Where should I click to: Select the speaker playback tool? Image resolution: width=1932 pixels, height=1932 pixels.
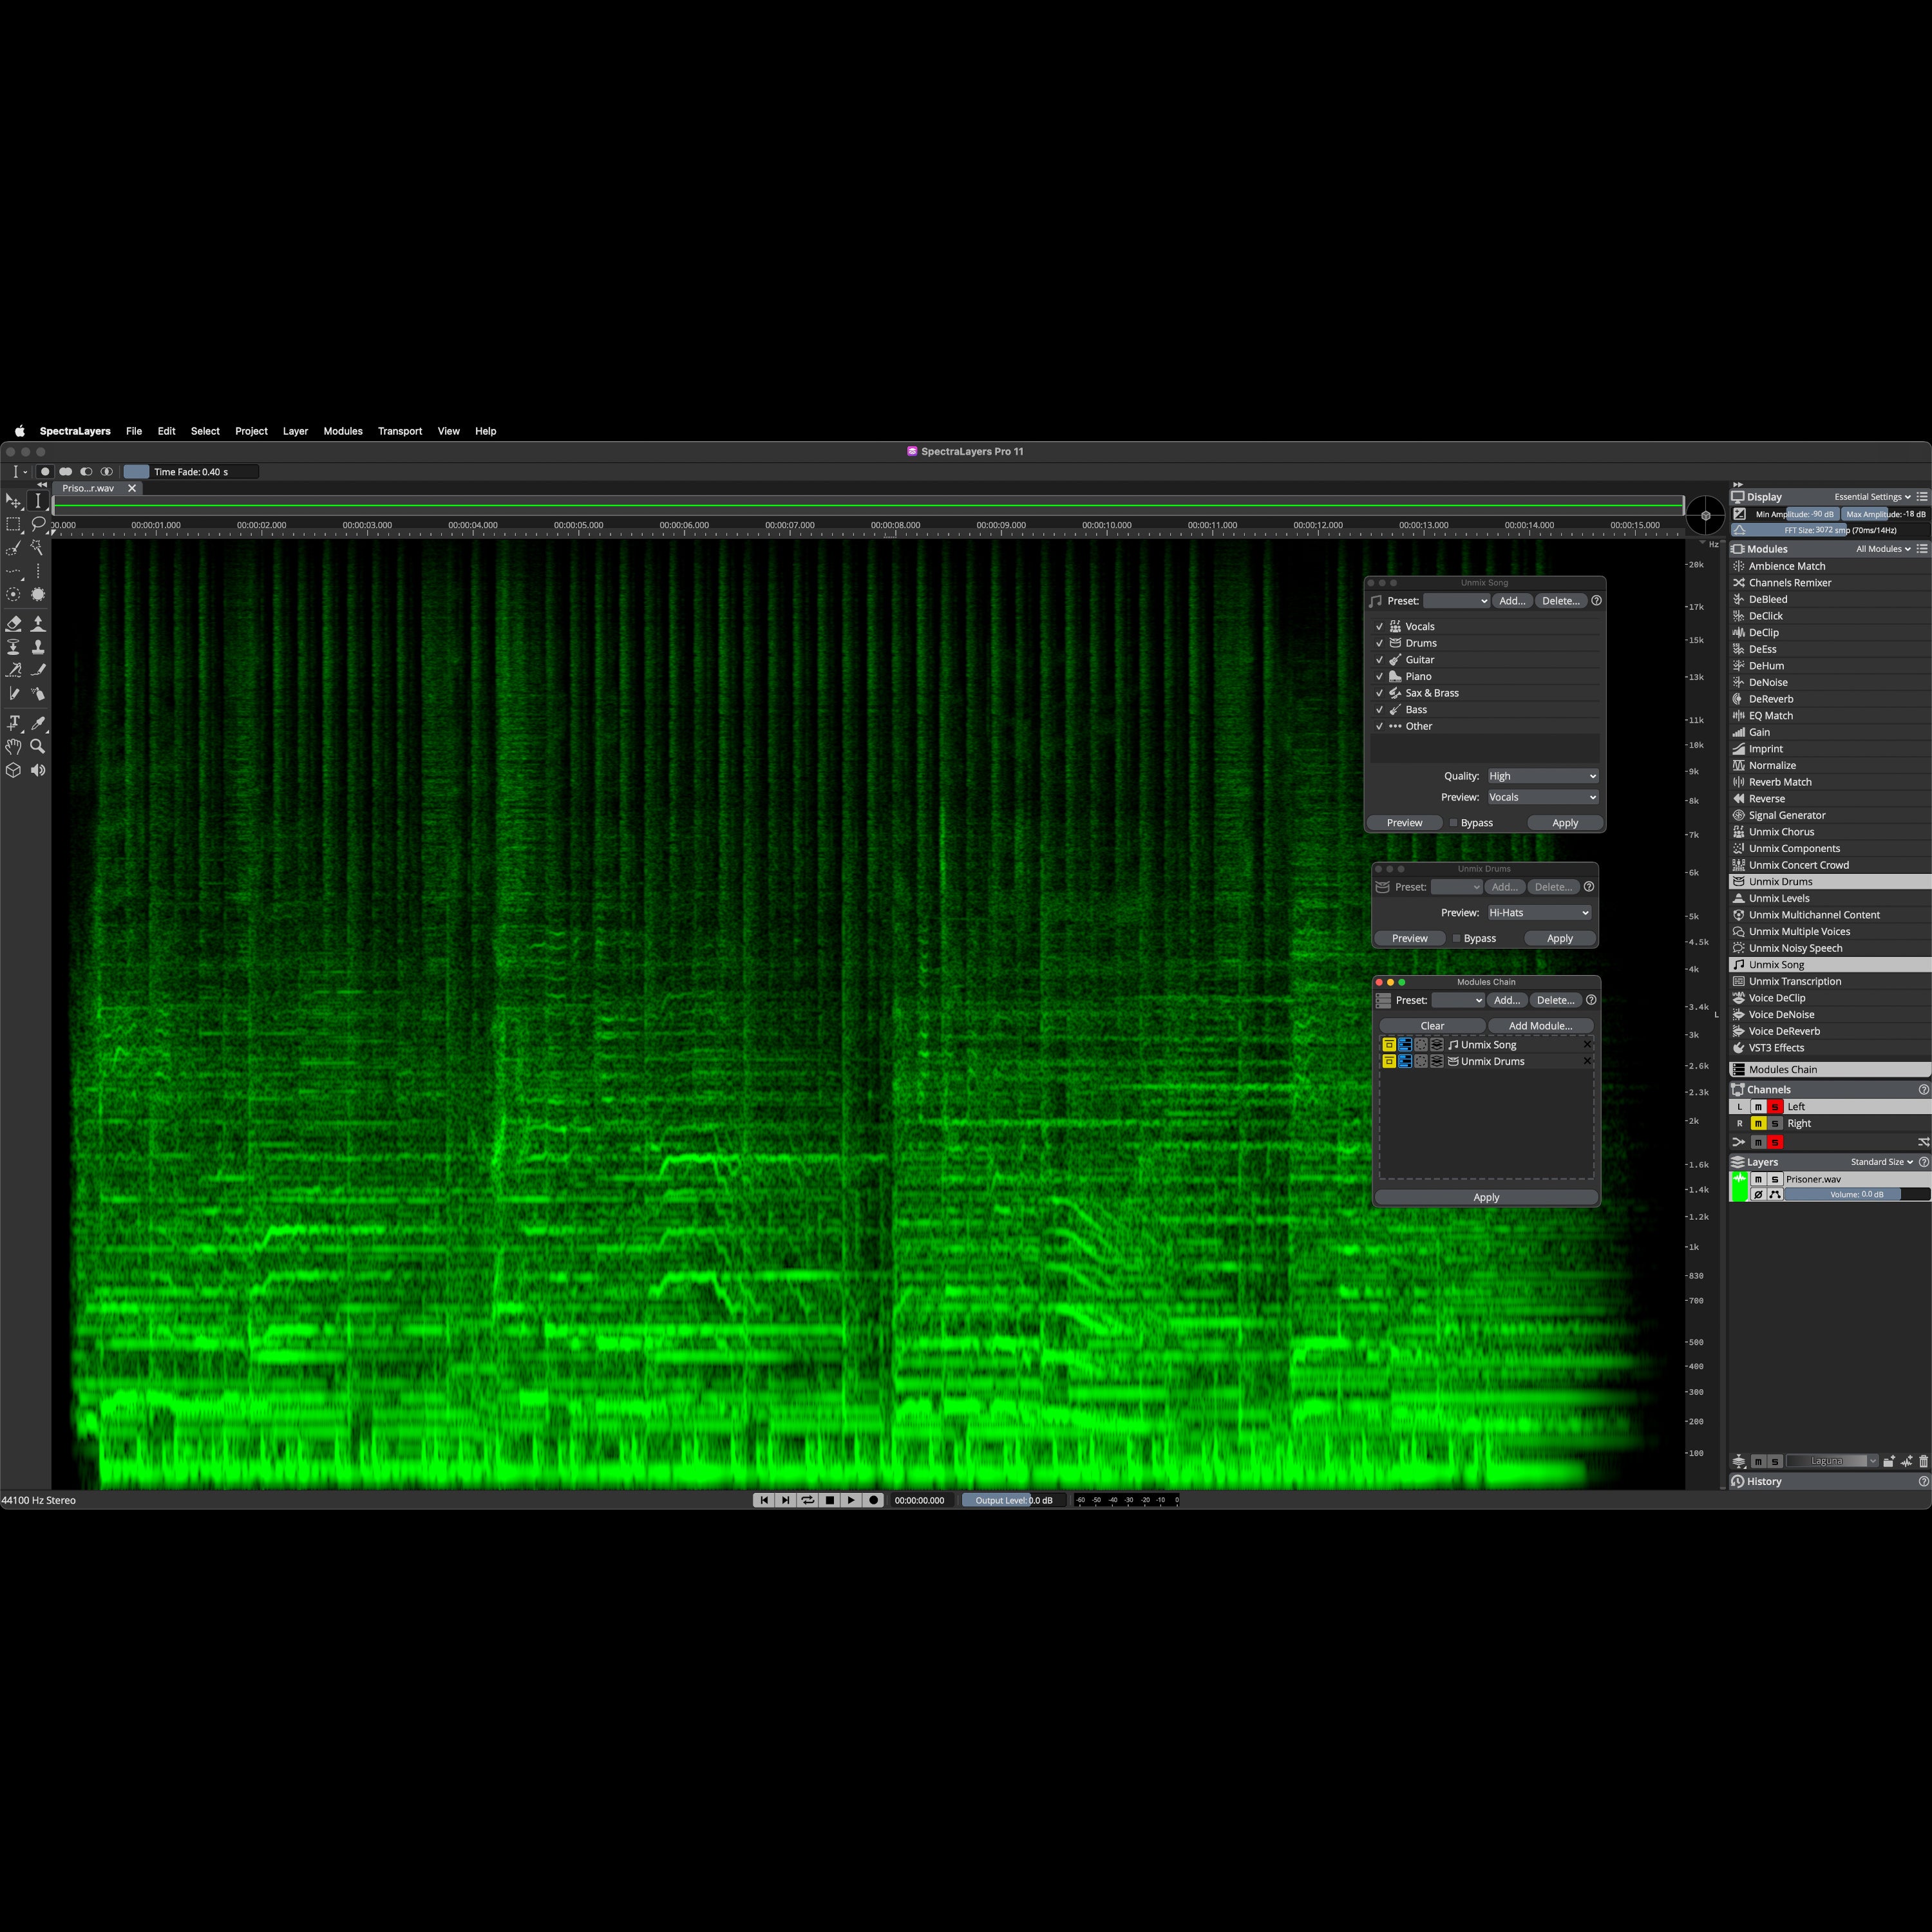click(x=38, y=770)
